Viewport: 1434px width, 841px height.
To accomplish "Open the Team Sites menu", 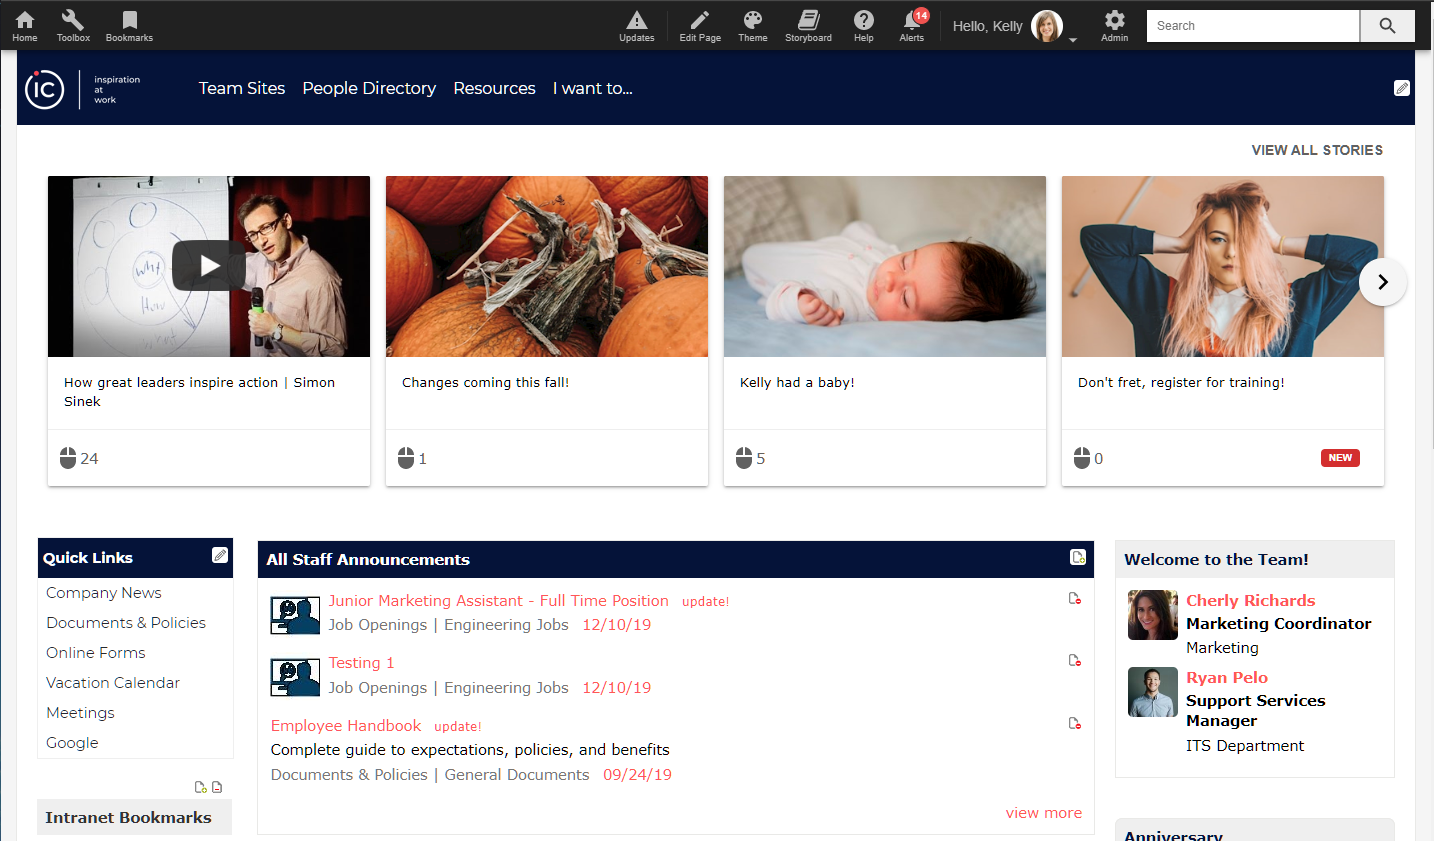I will point(242,88).
